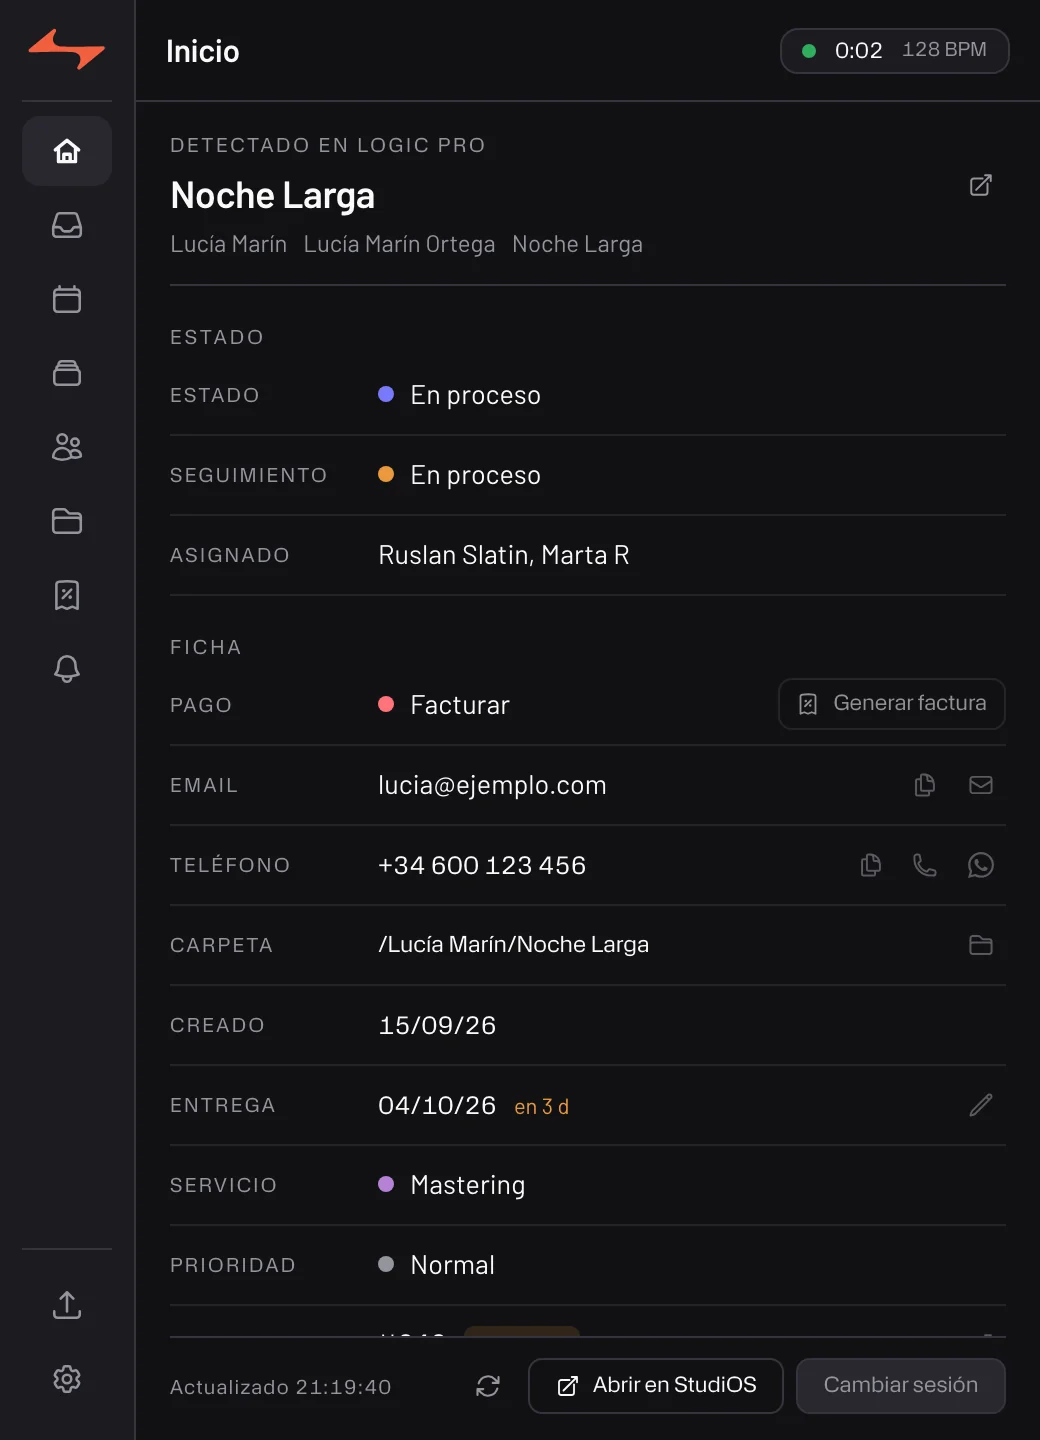
Task: Open the Home sidebar icon
Action: [x=67, y=151]
